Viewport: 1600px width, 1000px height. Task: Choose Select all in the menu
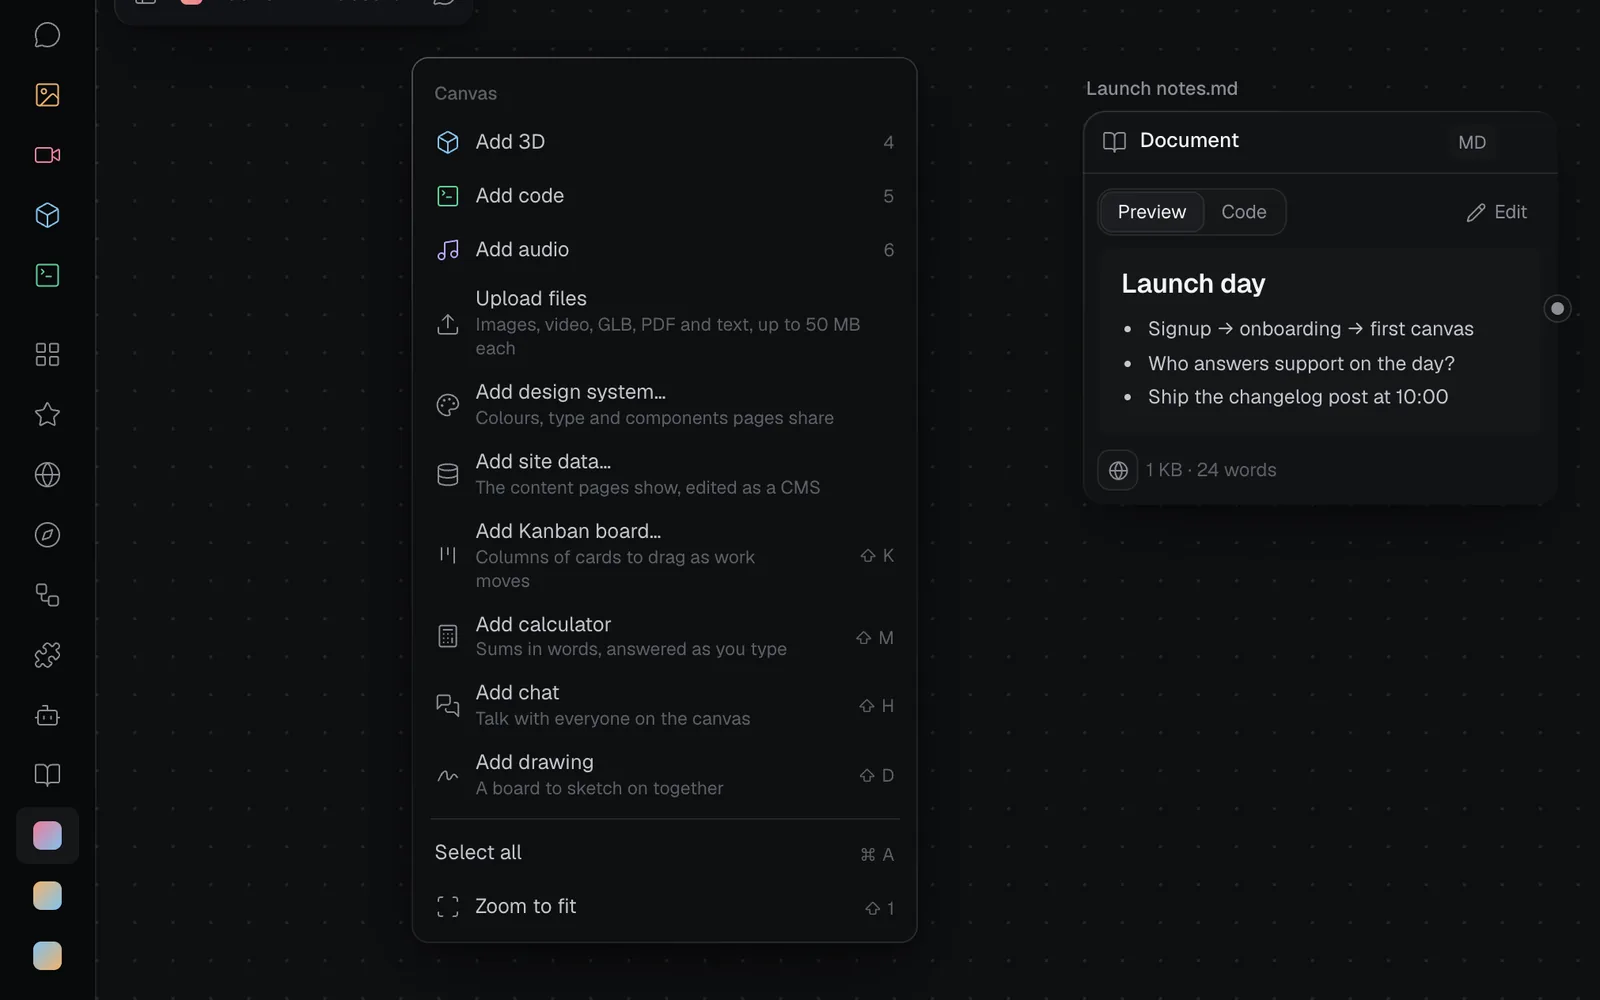(x=664, y=853)
